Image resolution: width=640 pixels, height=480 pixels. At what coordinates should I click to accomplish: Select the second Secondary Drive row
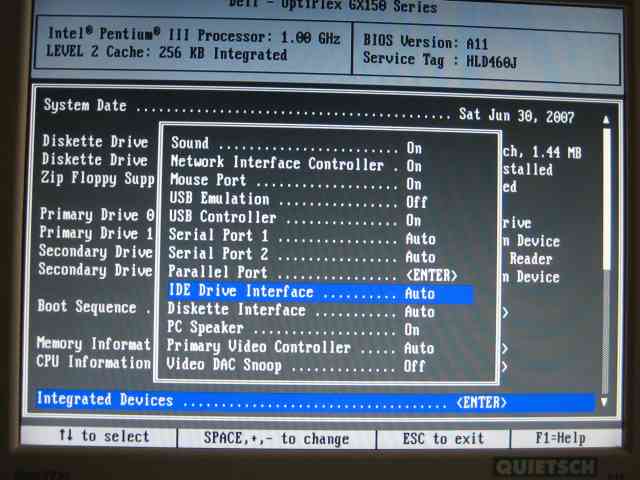[x=95, y=270]
